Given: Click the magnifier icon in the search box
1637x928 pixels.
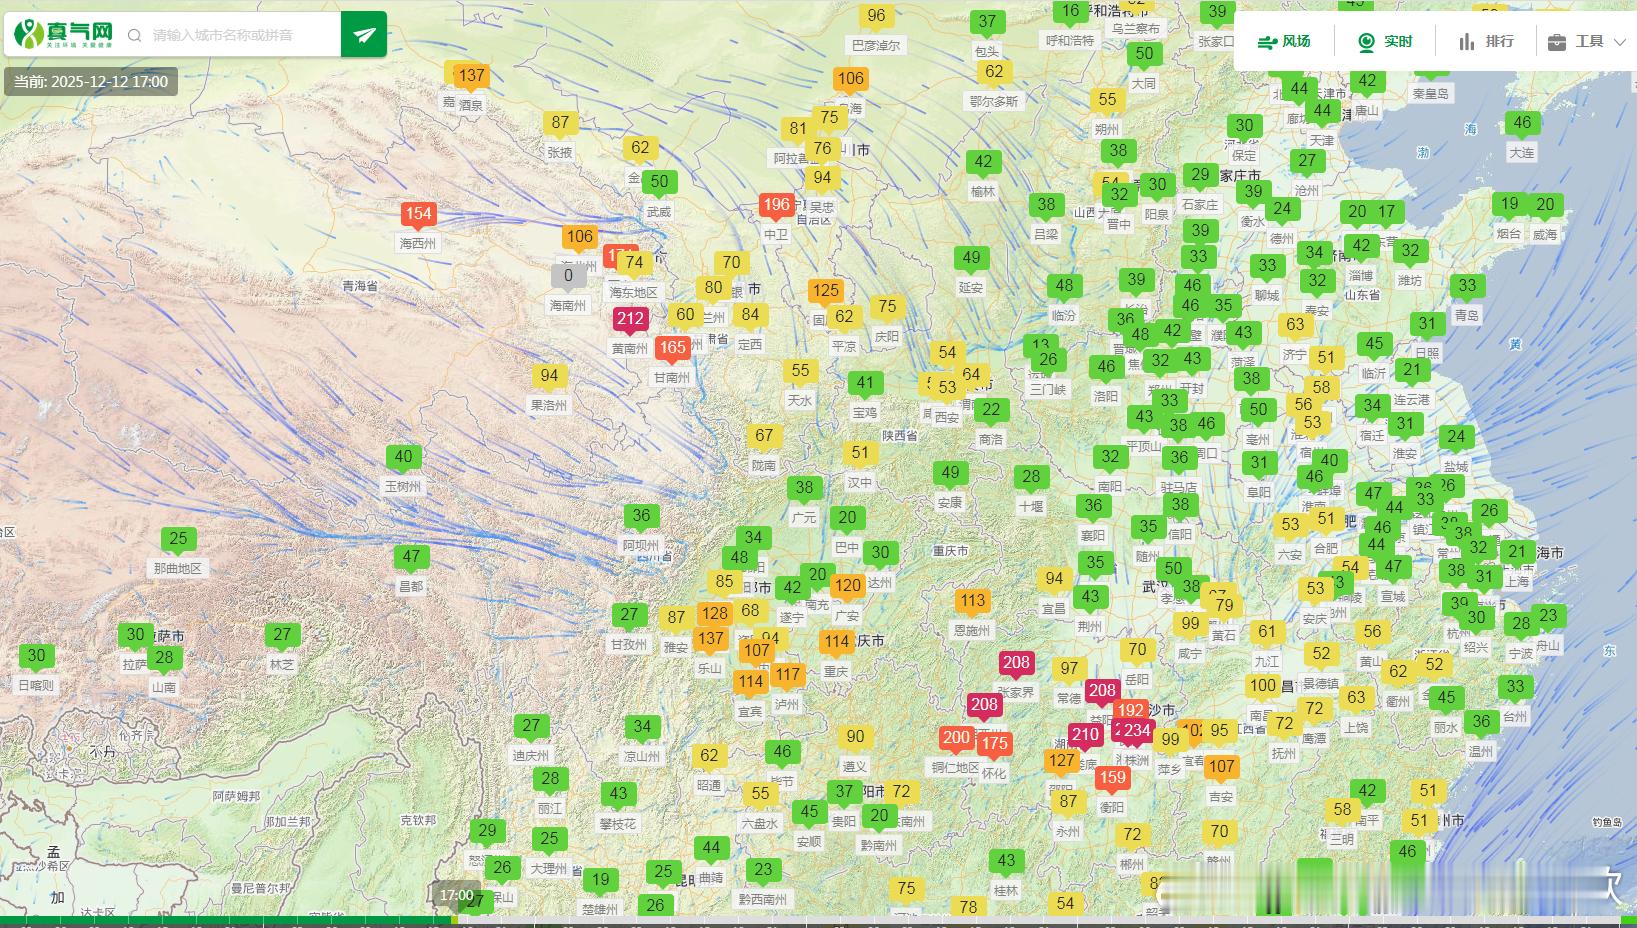Looking at the screenshot, I should click(134, 35).
